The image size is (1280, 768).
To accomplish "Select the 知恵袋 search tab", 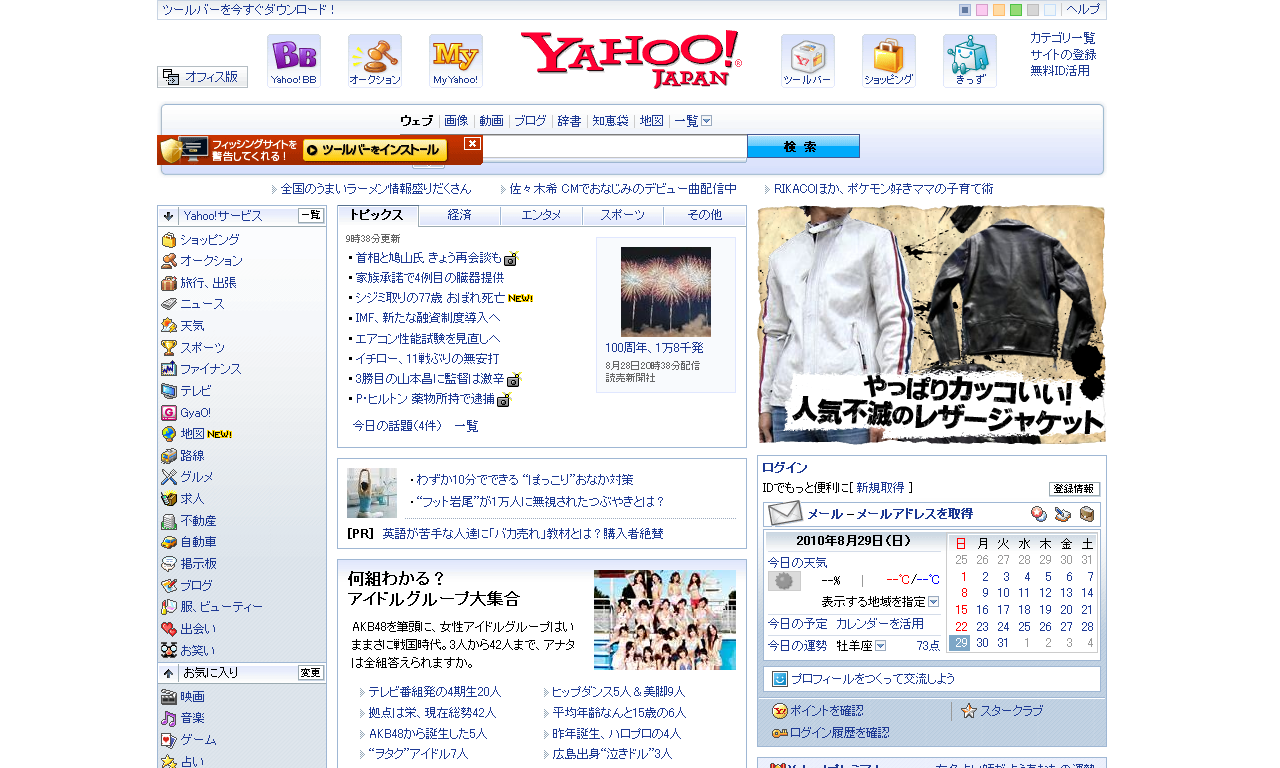I will (610, 121).
